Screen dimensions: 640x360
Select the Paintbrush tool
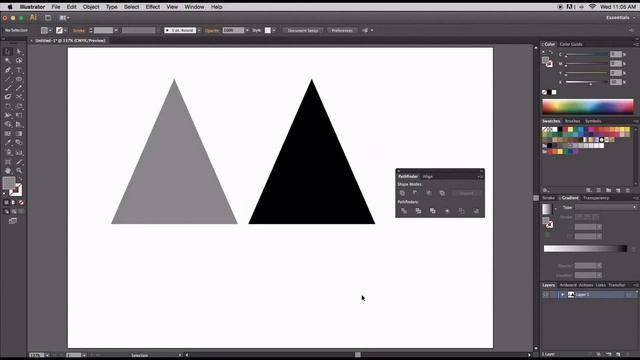pyautogui.click(x=8, y=88)
